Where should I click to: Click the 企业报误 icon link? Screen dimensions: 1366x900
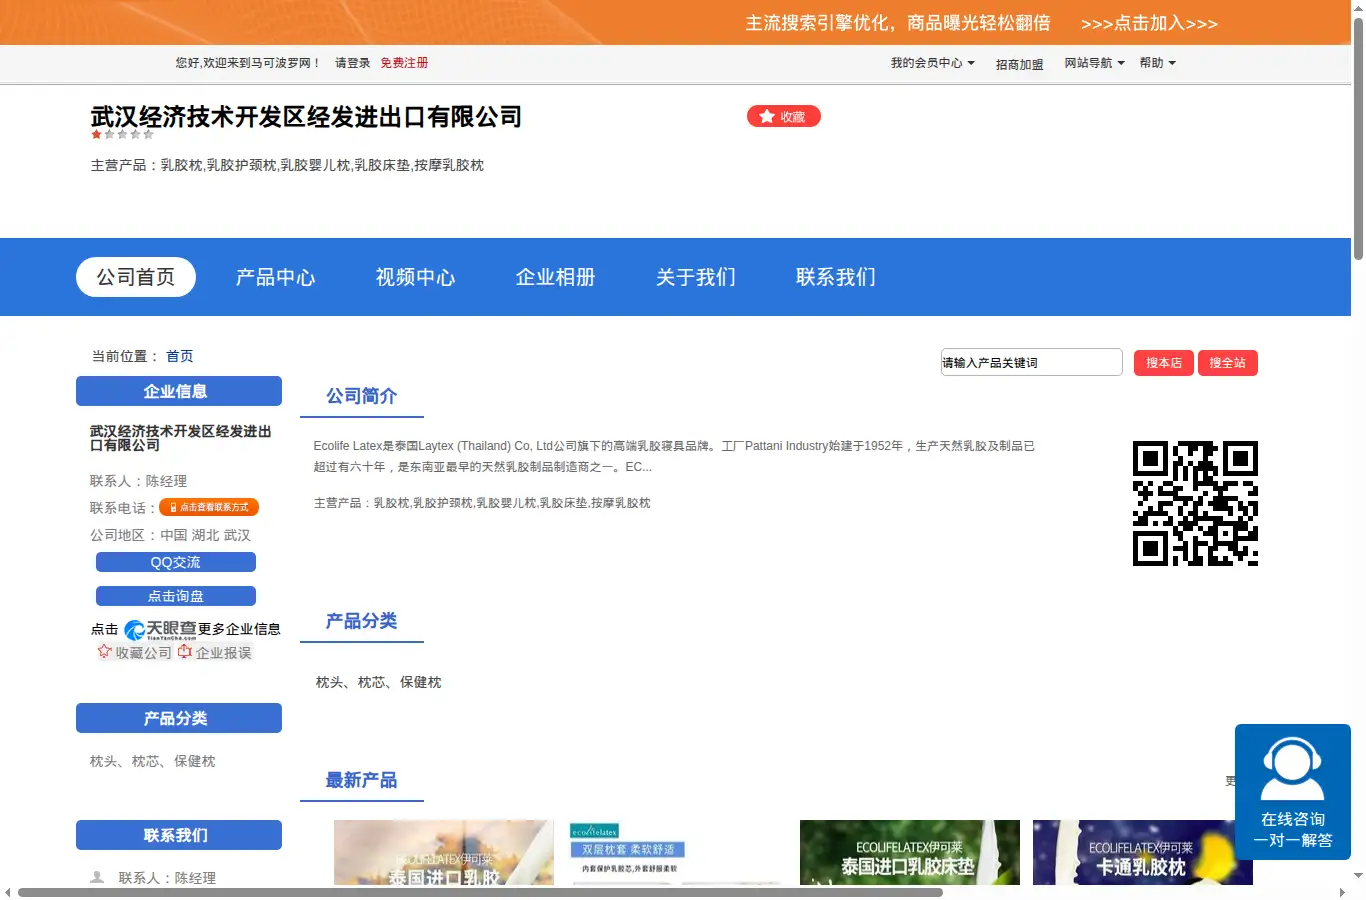[214, 652]
